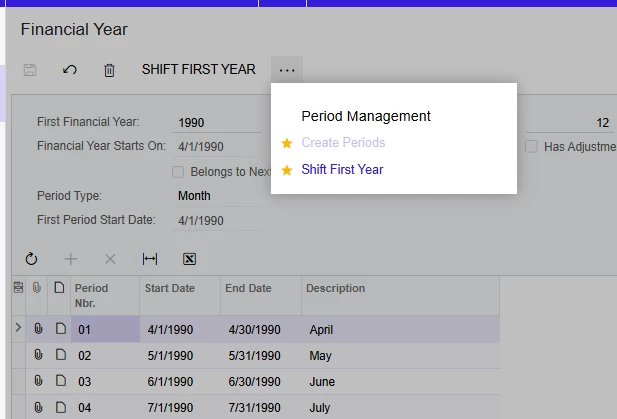Open the attachment paperclip for period 01

[x=39, y=329]
